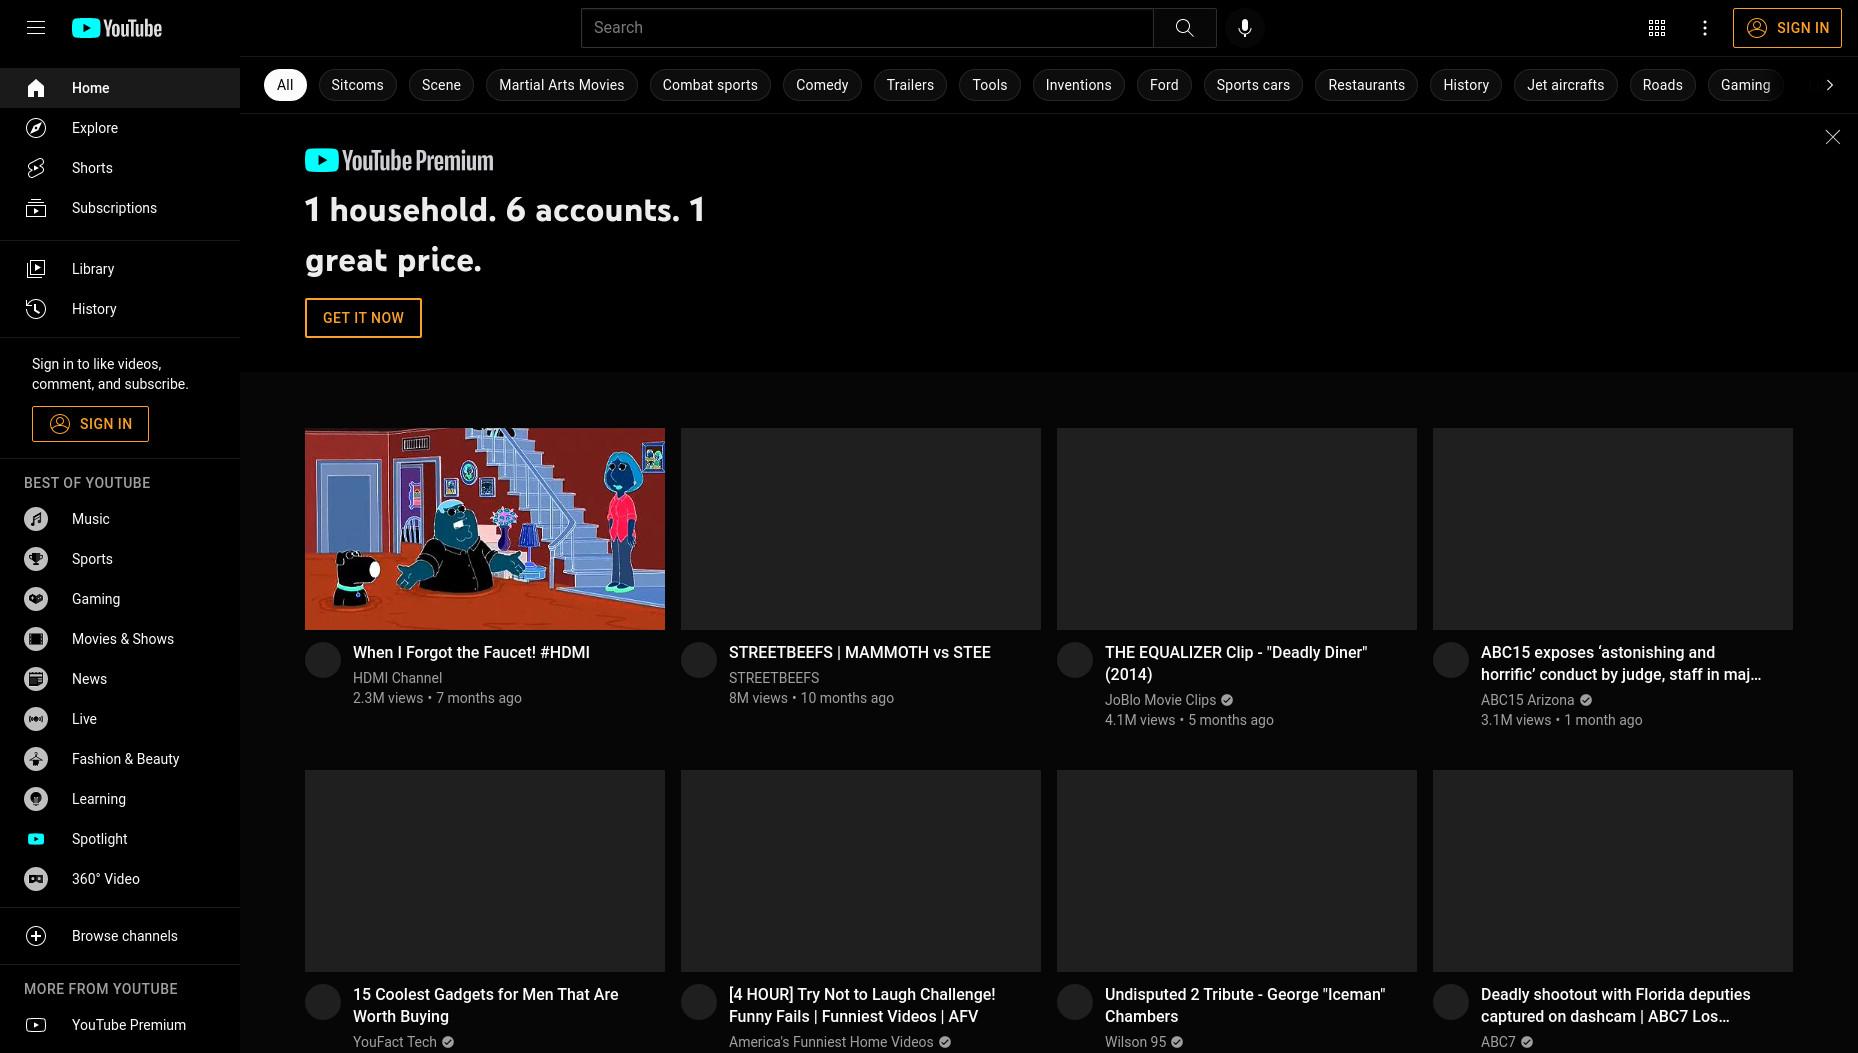Open Shorts from the sidebar
1858x1053 pixels.
click(x=120, y=168)
